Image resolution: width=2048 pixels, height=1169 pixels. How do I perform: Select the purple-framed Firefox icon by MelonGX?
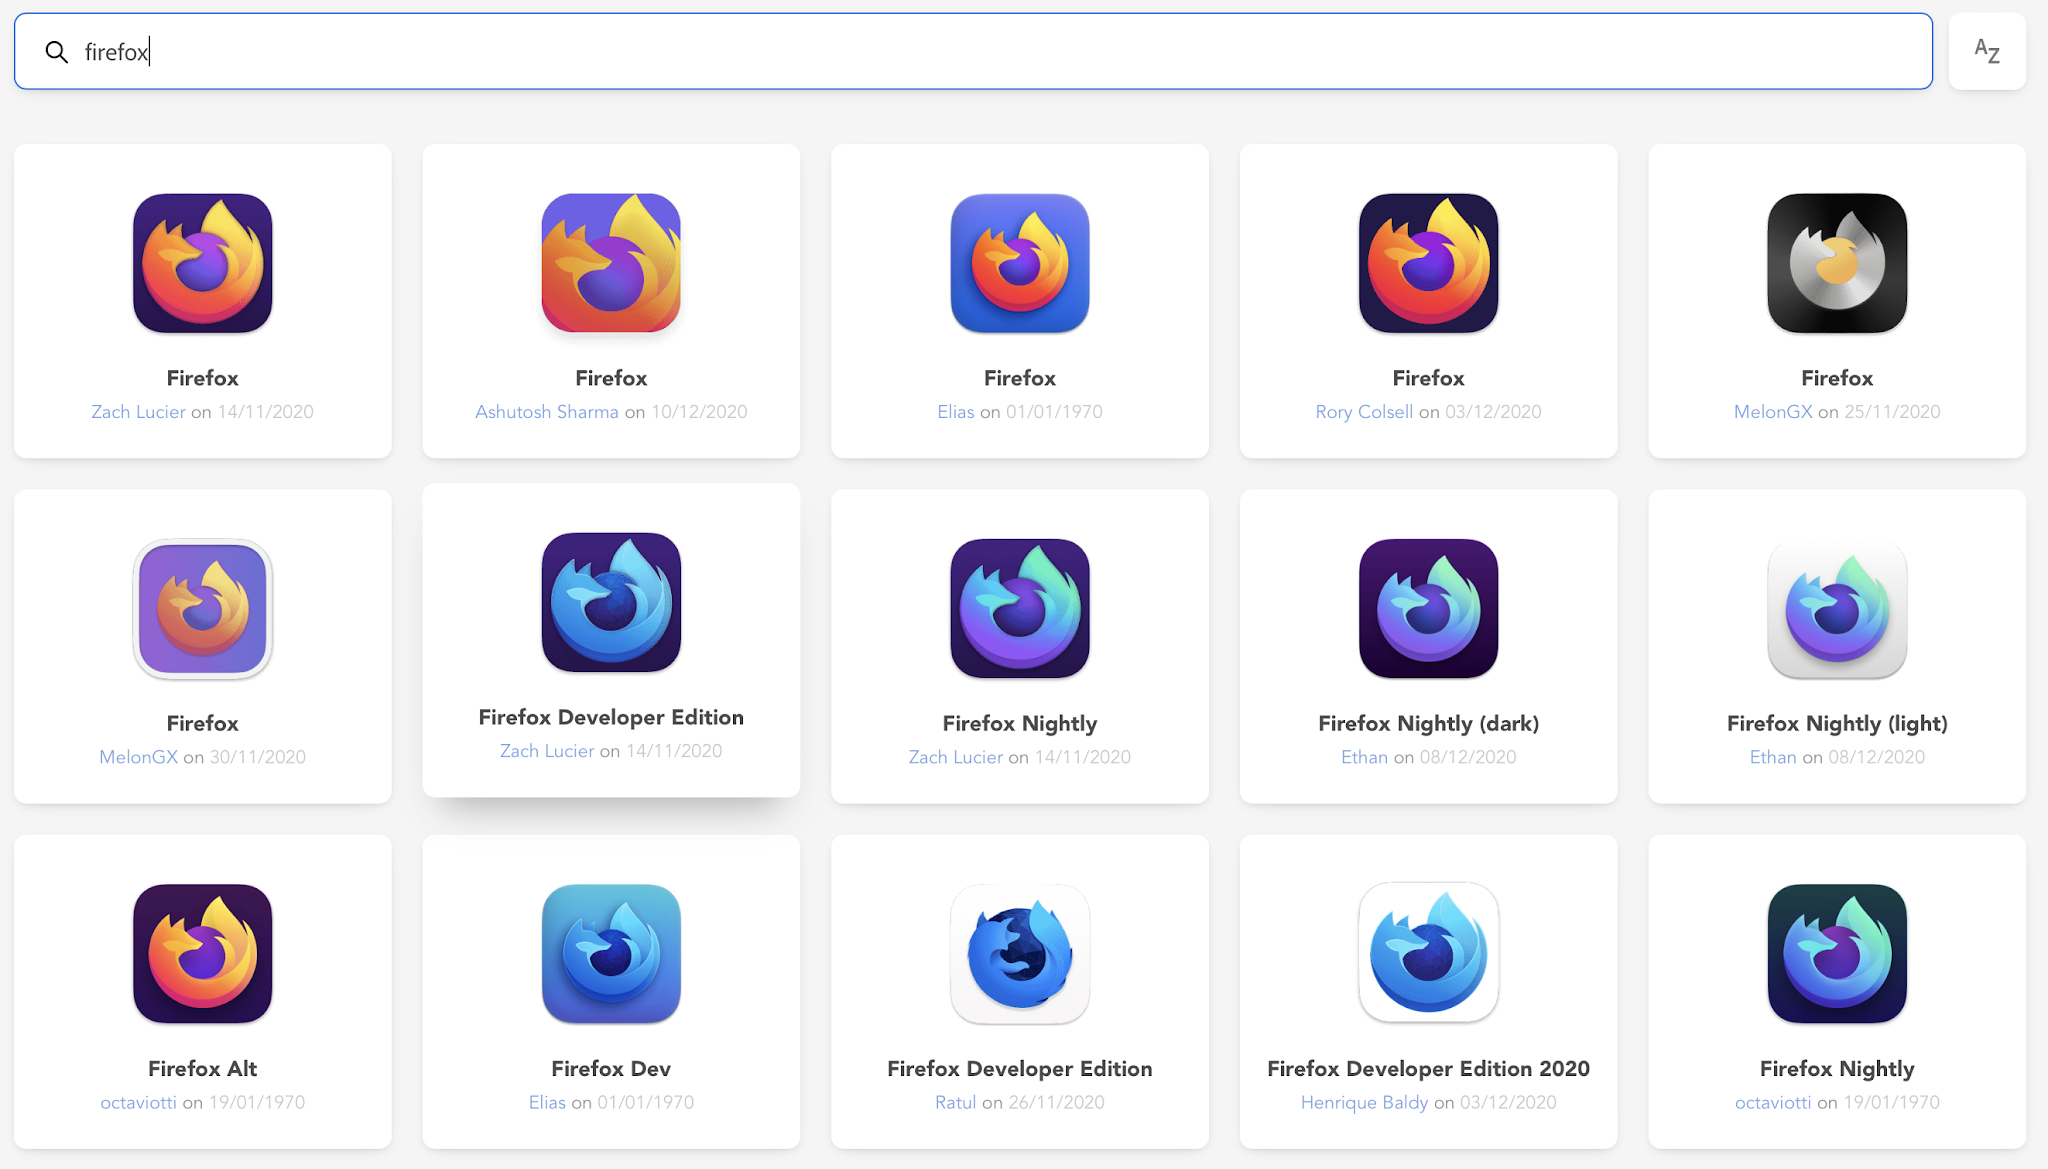[202, 608]
